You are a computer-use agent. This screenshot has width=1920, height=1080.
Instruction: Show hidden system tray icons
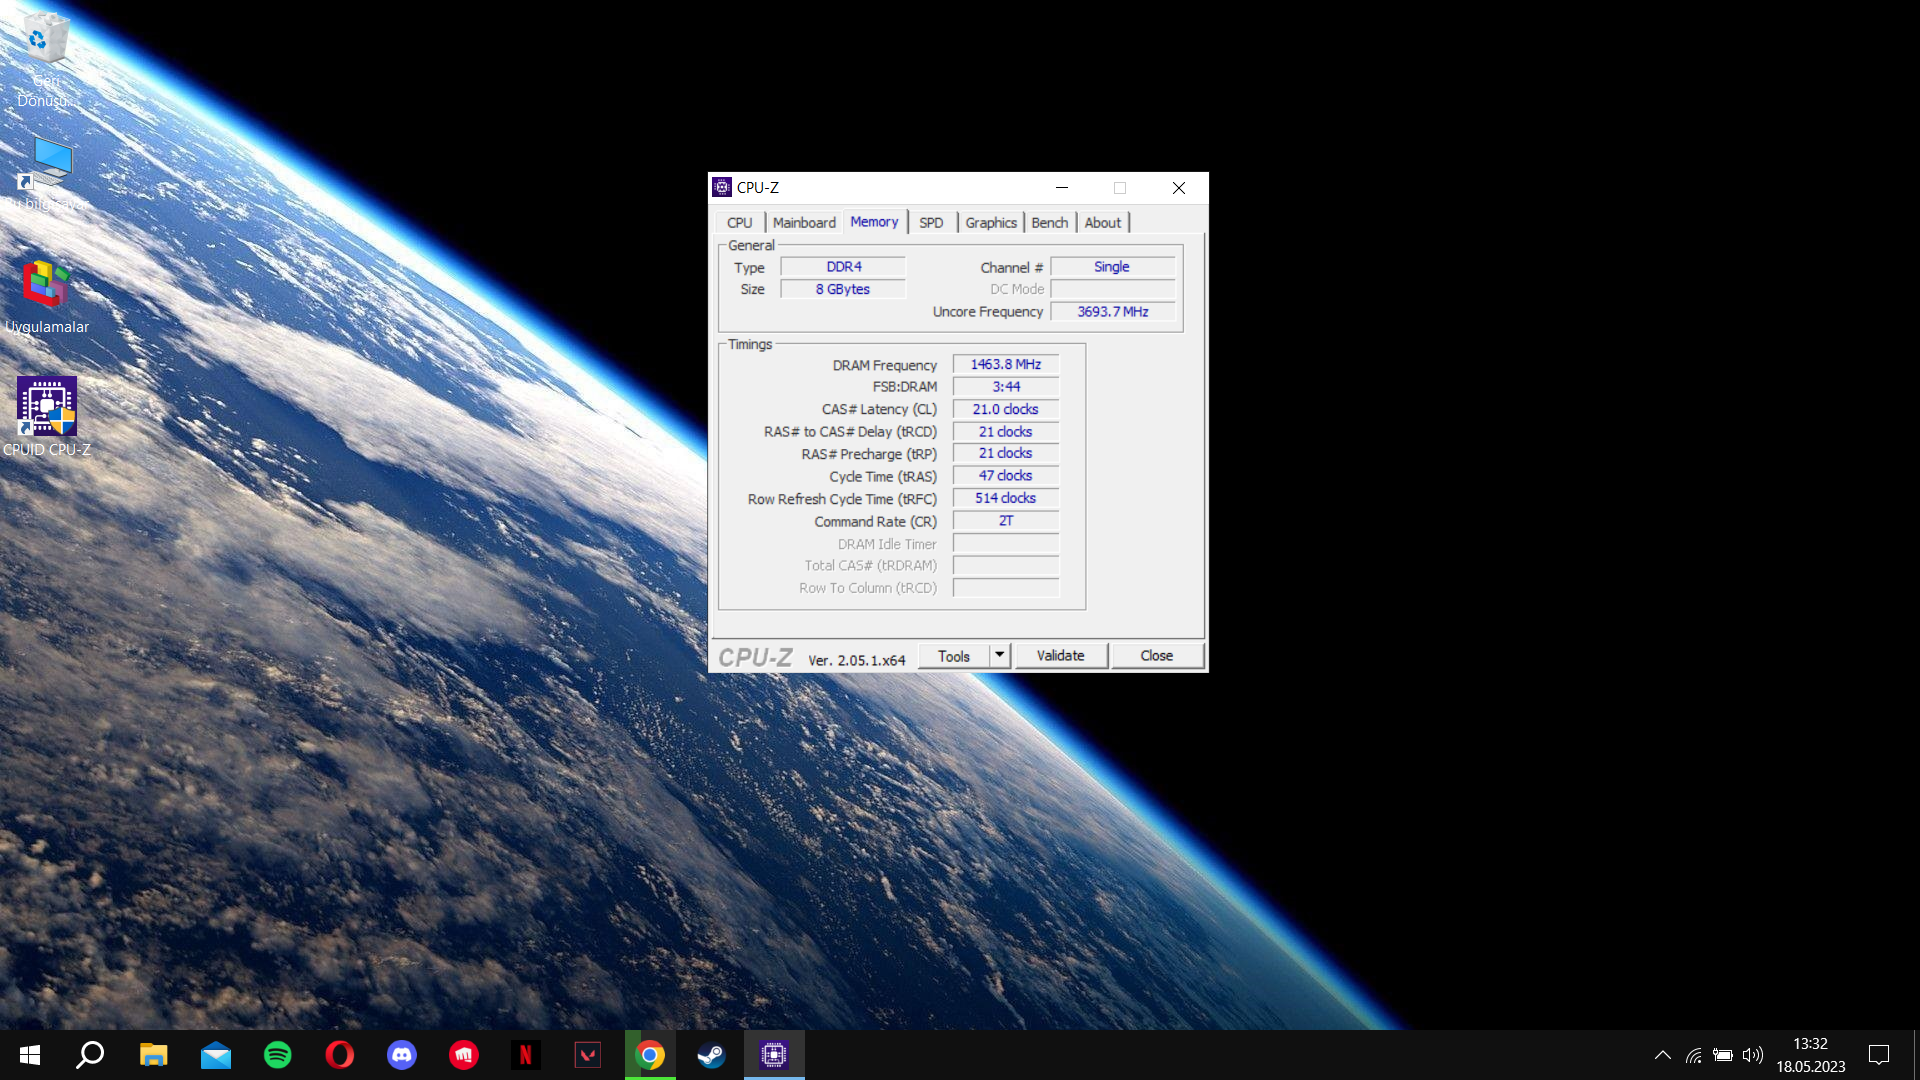pos(1662,1055)
